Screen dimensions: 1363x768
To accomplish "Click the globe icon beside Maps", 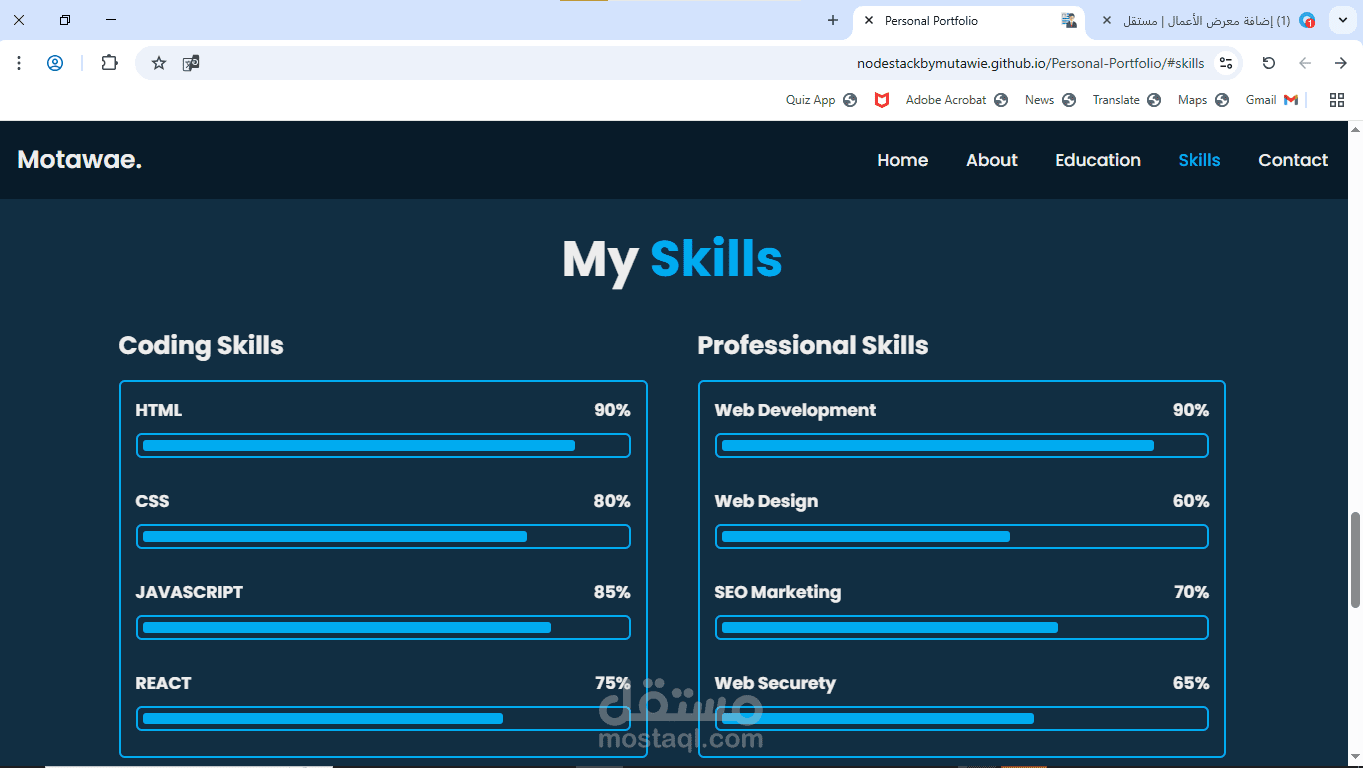I will pos(1222,100).
